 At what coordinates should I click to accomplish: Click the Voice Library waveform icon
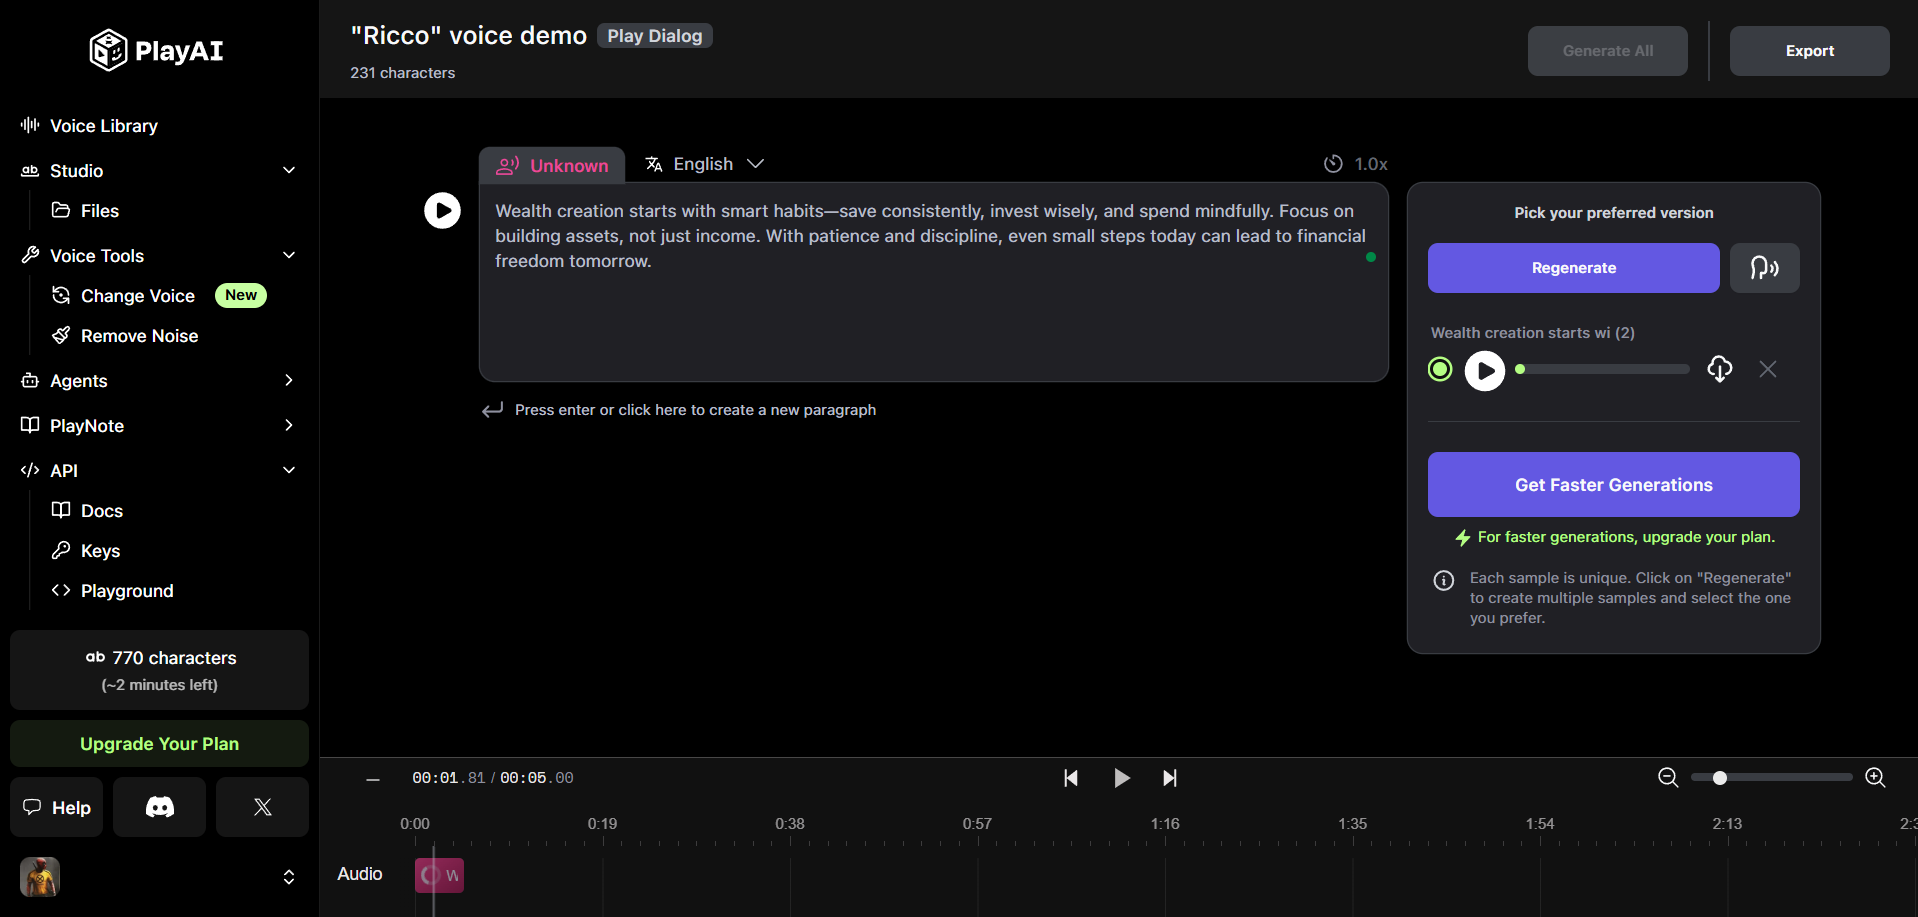click(x=30, y=125)
